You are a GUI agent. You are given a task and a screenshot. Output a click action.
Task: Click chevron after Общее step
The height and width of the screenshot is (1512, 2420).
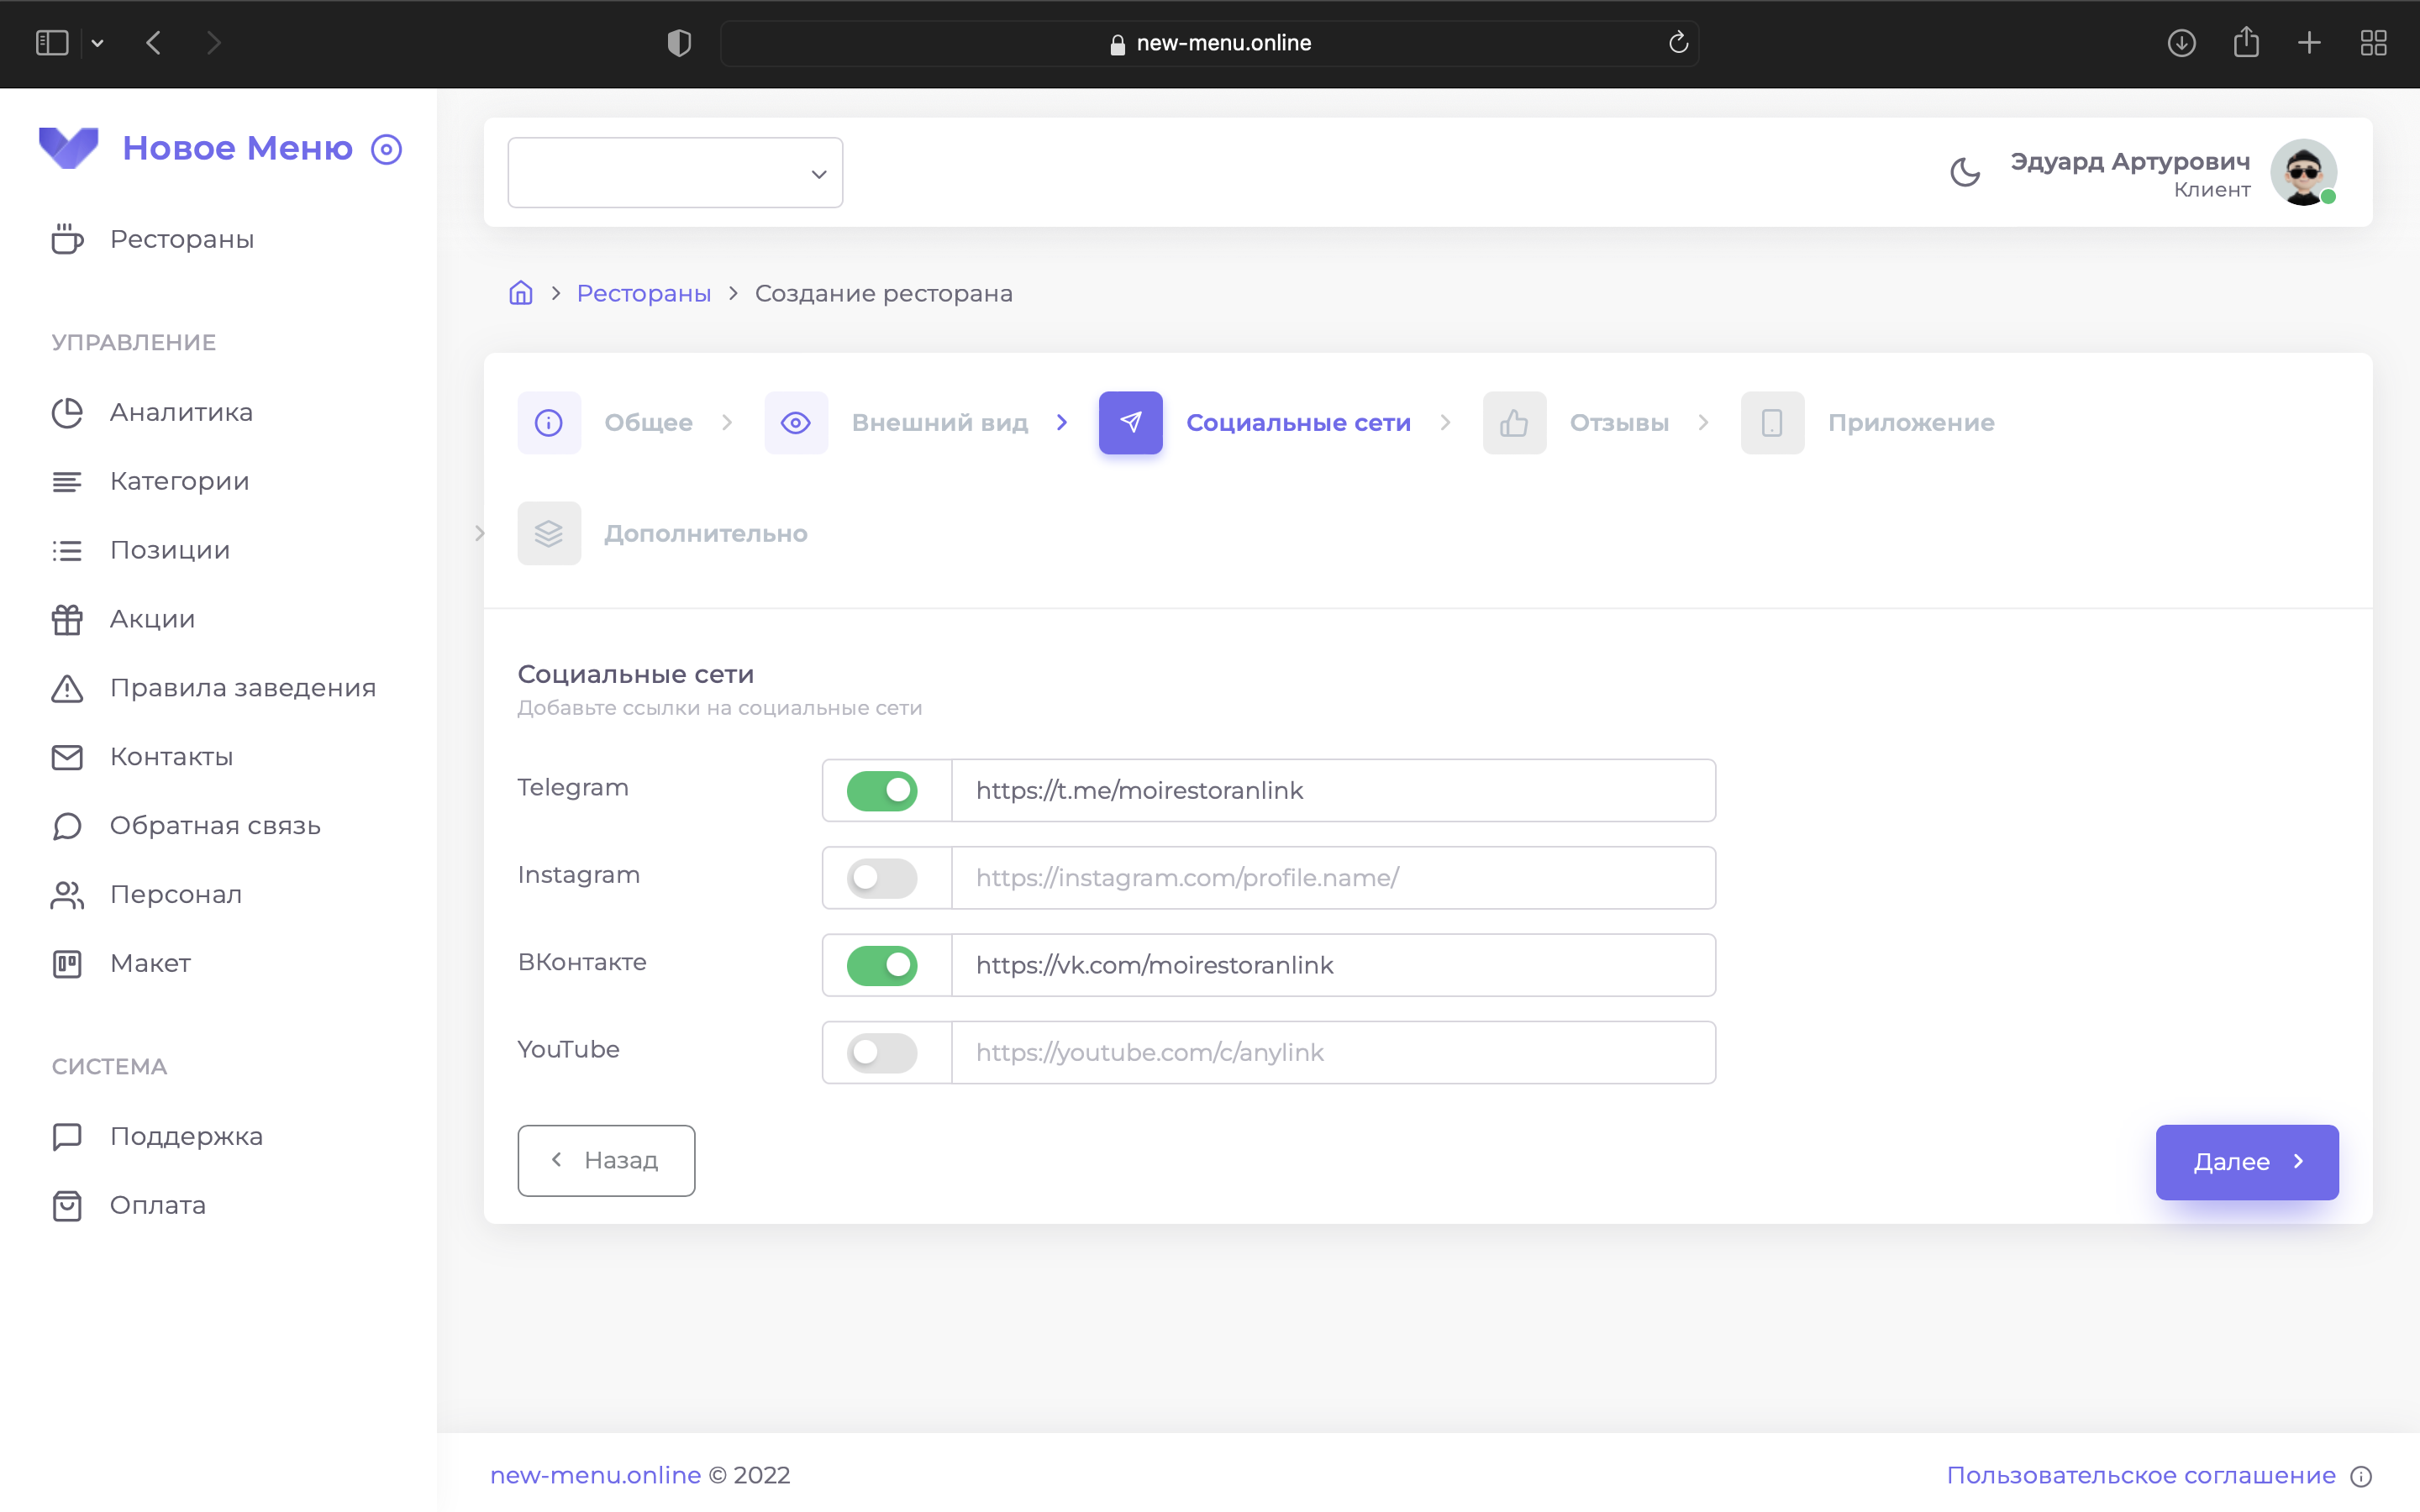[728, 423]
